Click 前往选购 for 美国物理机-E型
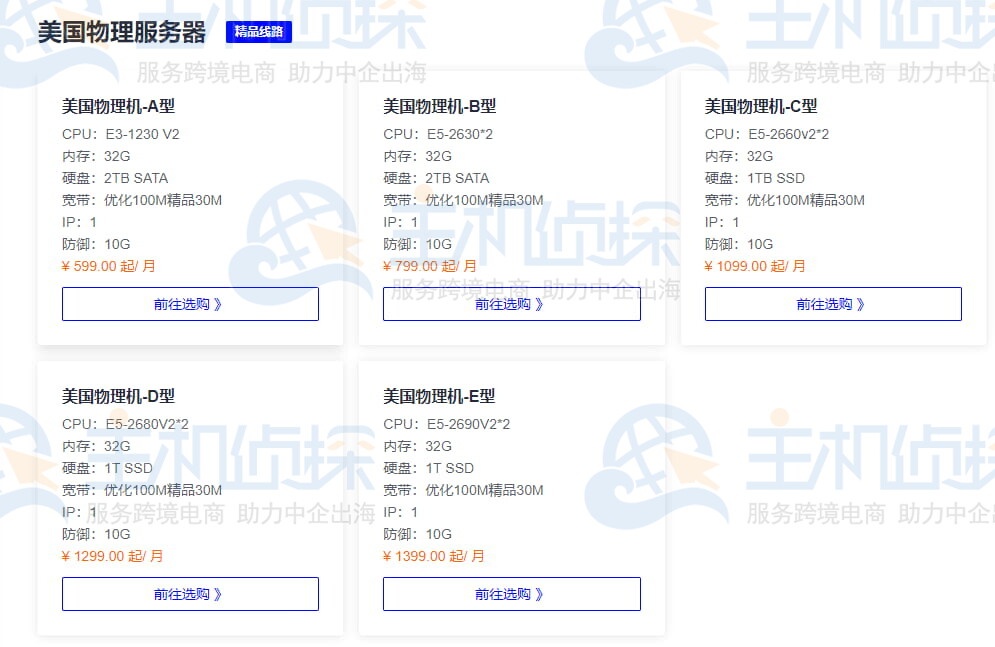The width and height of the screenshot is (995, 647). pos(511,593)
